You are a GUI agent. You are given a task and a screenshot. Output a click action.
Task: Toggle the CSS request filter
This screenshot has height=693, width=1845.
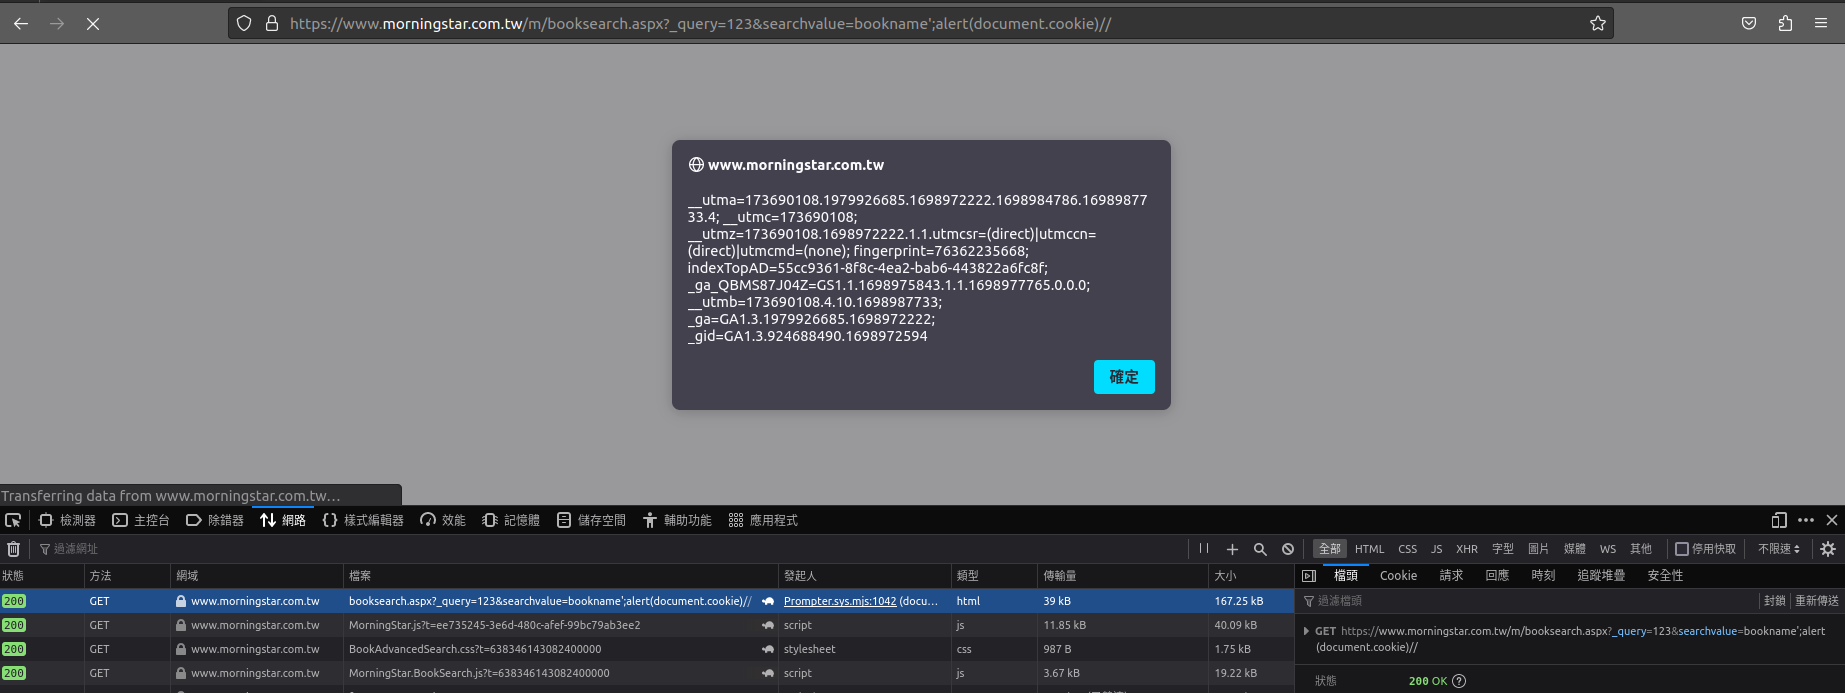point(1408,549)
